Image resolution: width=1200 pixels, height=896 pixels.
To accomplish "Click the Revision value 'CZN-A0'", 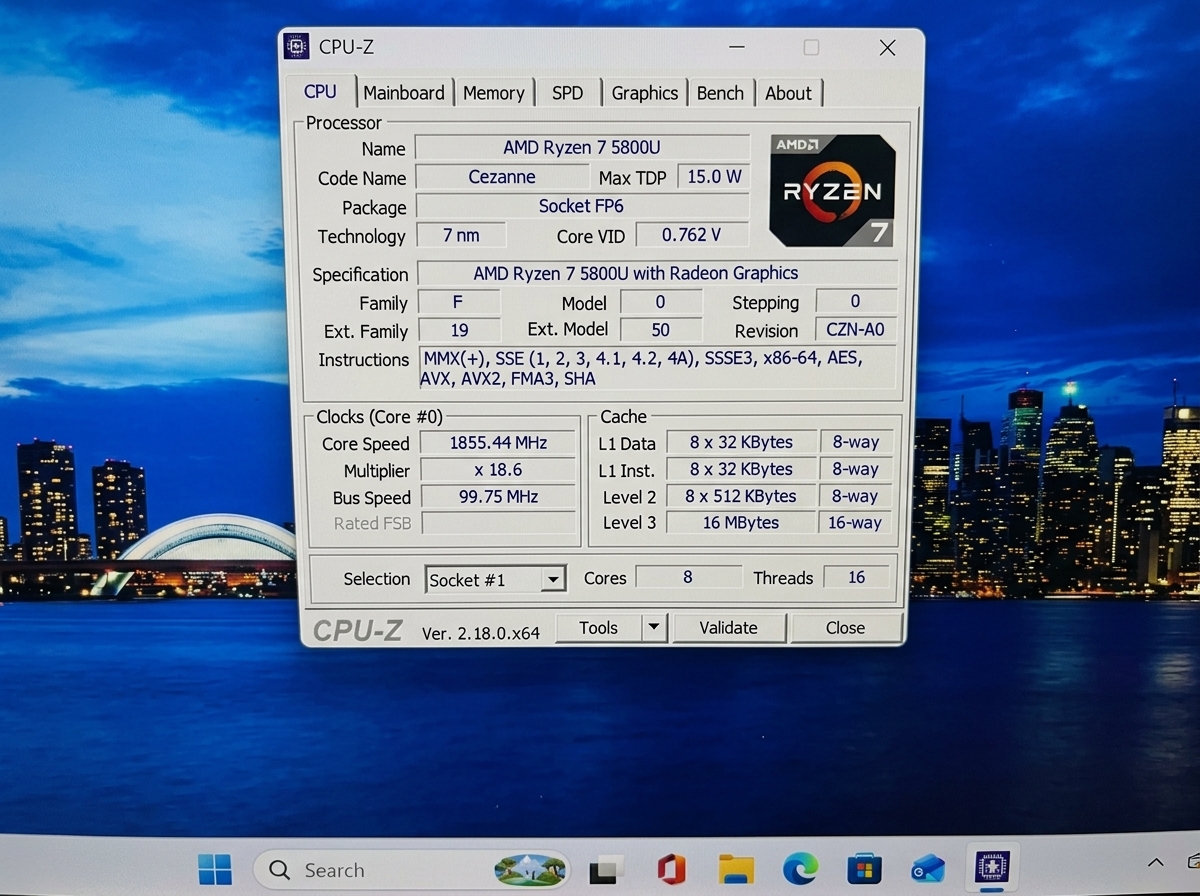I will point(855,329).
